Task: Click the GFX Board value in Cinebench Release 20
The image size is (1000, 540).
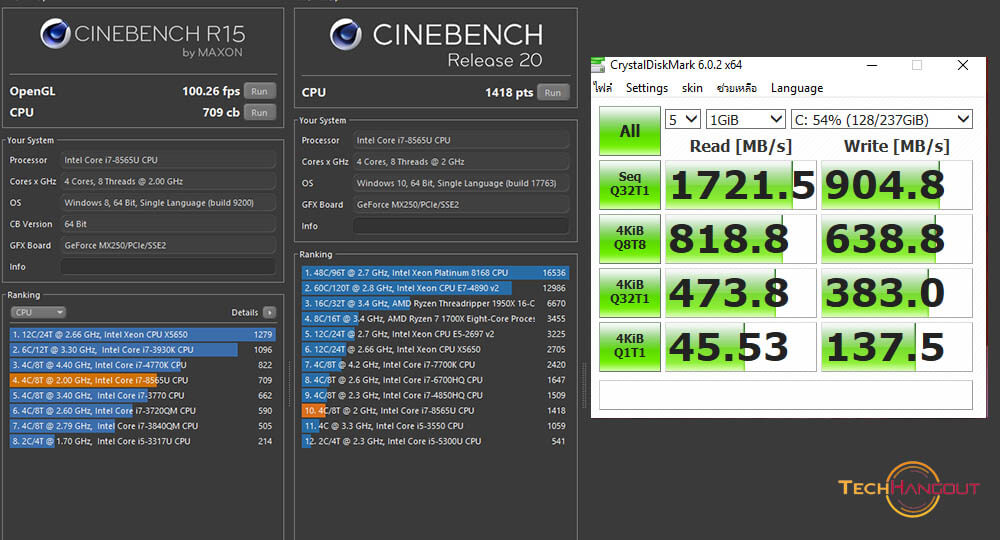Action: [x=460, y=205]
